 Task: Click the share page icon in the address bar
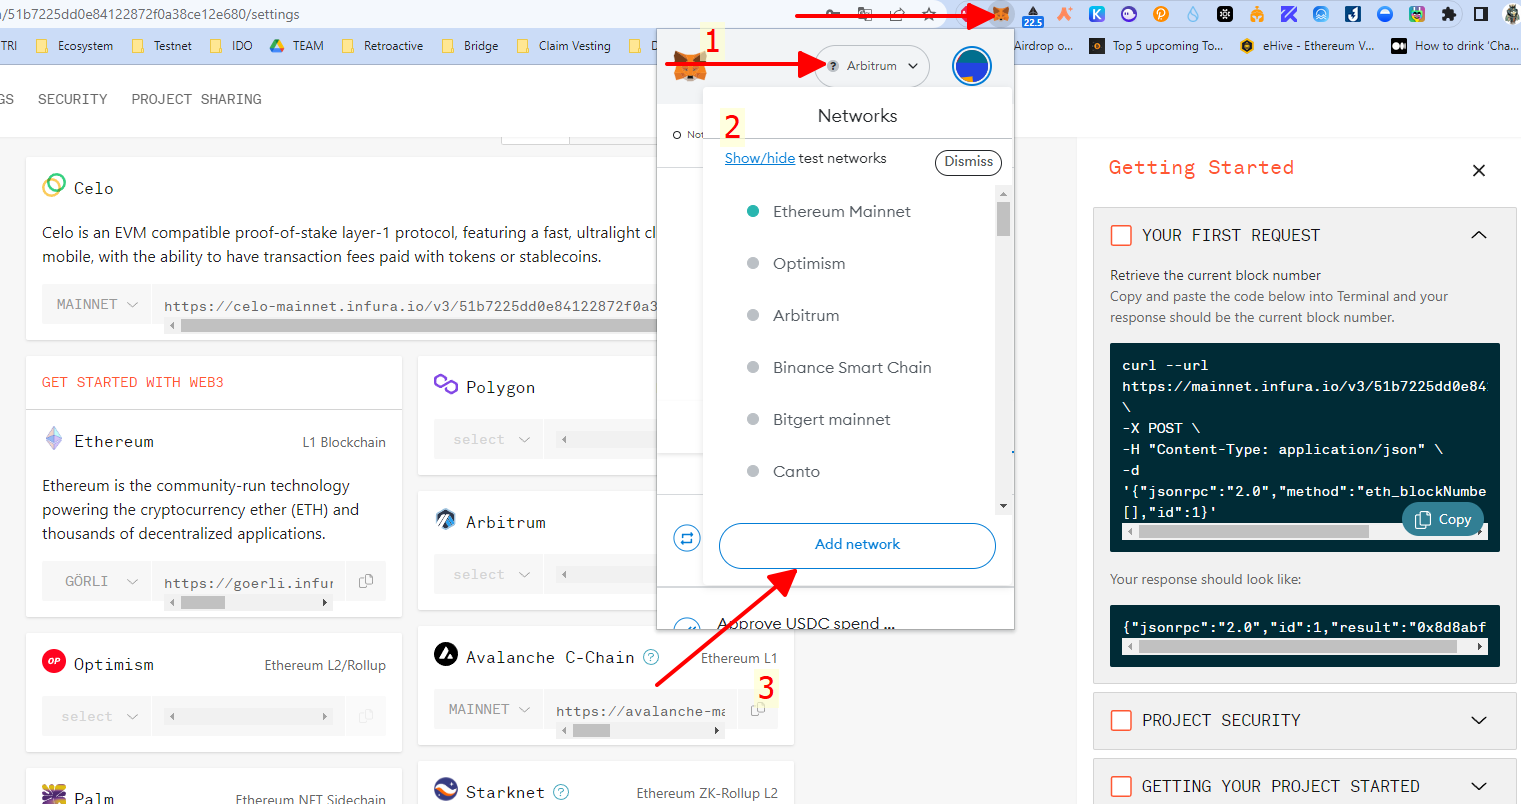pyautogui.click(x=897, y=14)
